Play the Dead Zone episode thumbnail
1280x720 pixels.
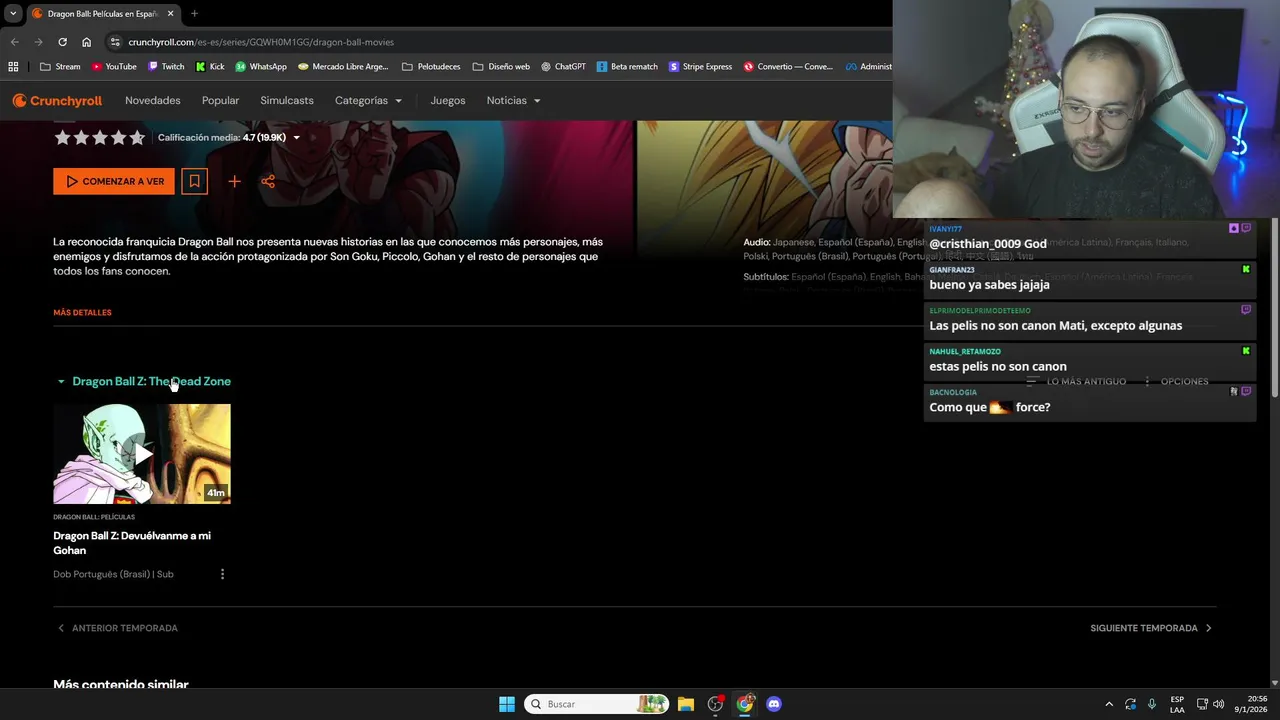[142, 454]
